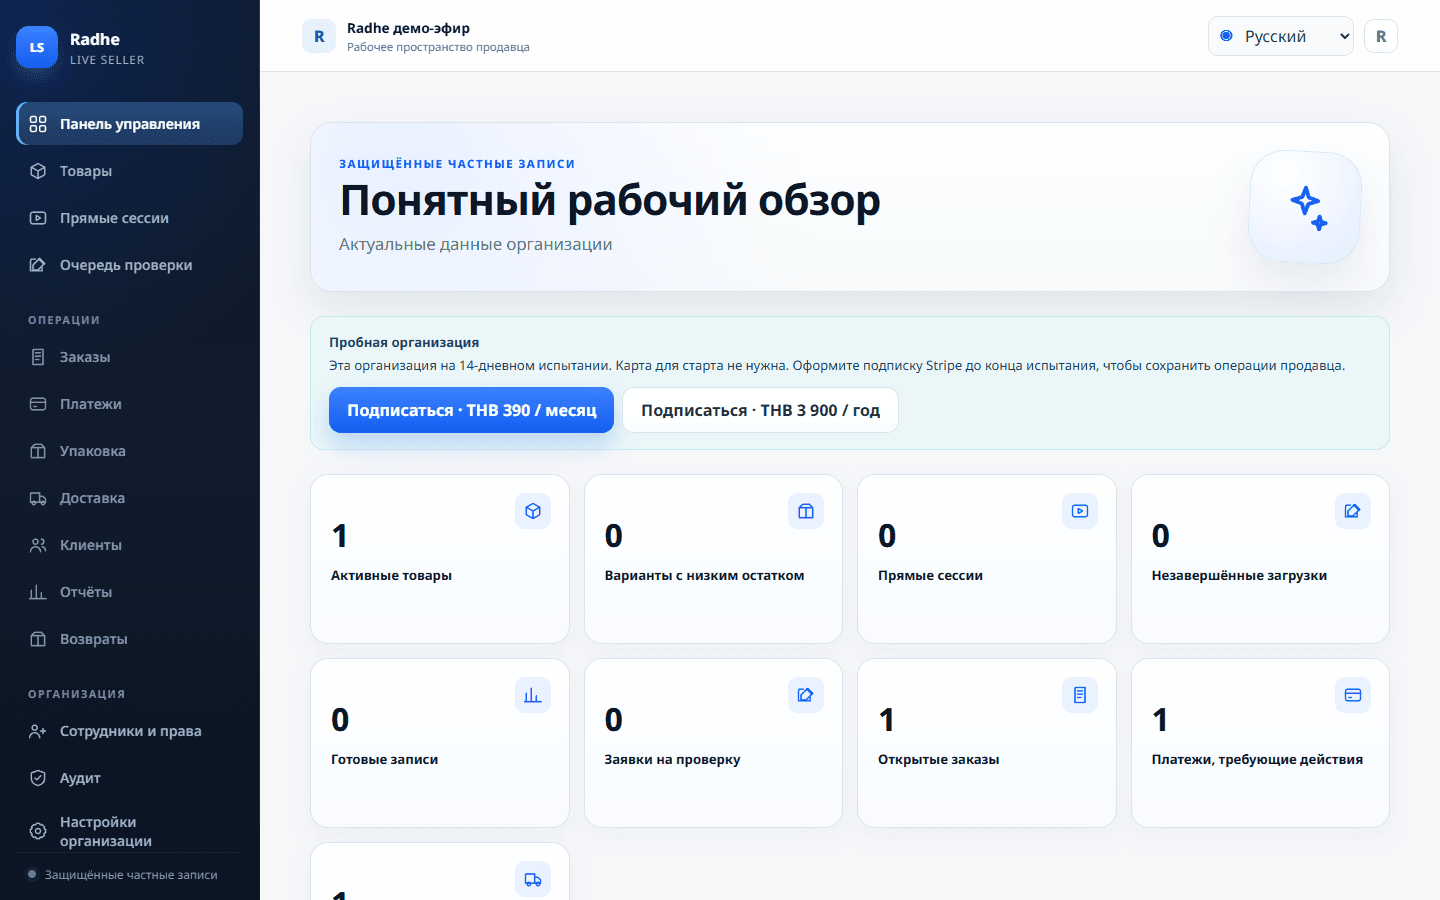The width and height of the screenshot is (1440, 900).
Task: Click the add-user icon beside Сотрудники и права
Action: click(38, 731)
